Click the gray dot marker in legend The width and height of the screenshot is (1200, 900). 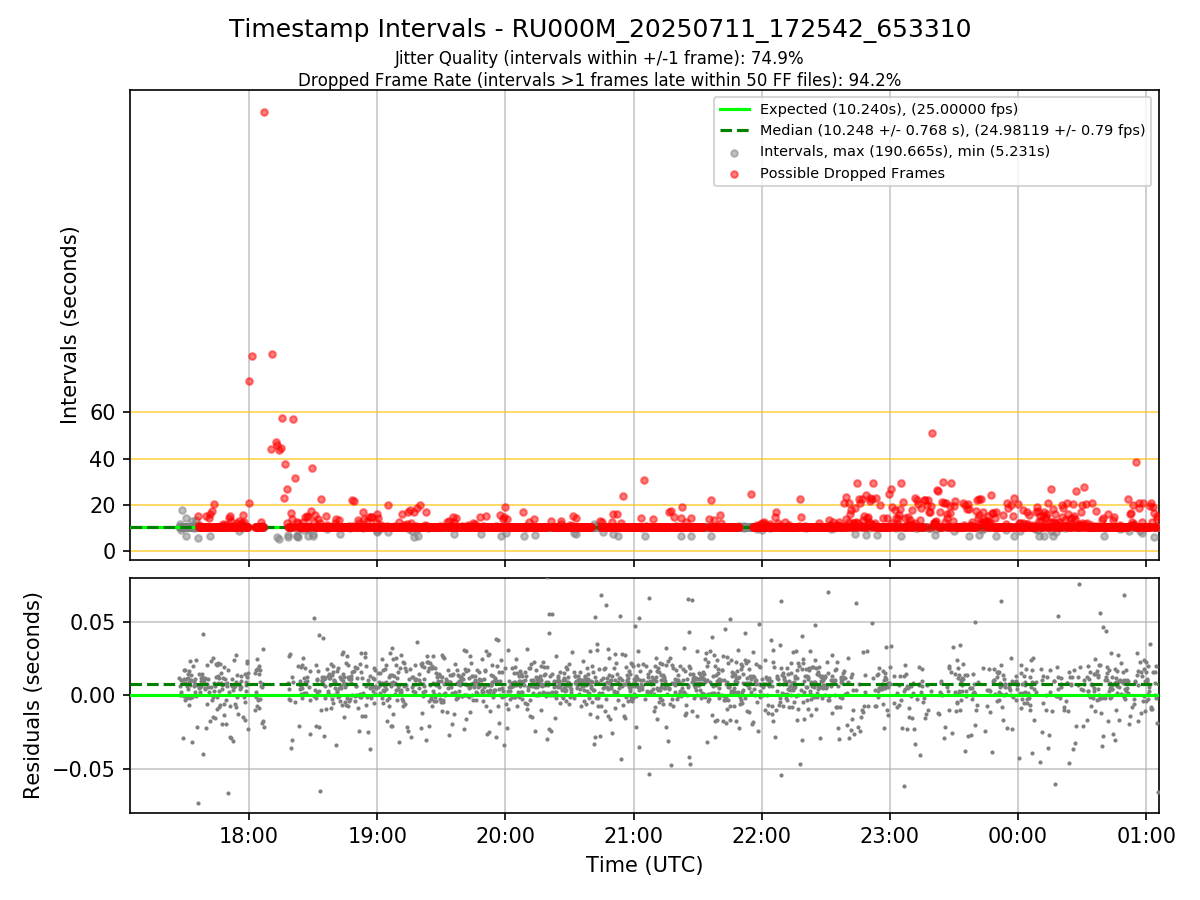(735, 153)
